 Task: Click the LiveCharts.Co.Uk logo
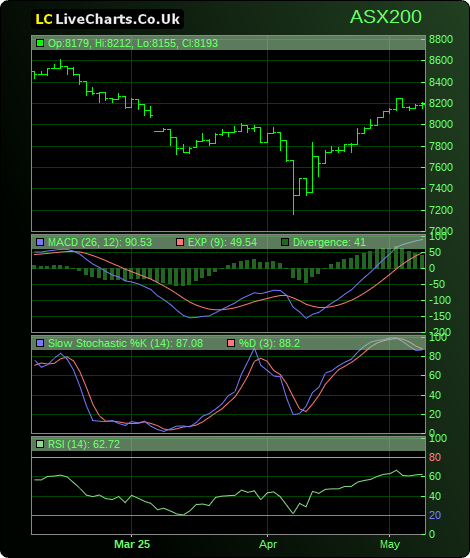[x=107, y=19]
